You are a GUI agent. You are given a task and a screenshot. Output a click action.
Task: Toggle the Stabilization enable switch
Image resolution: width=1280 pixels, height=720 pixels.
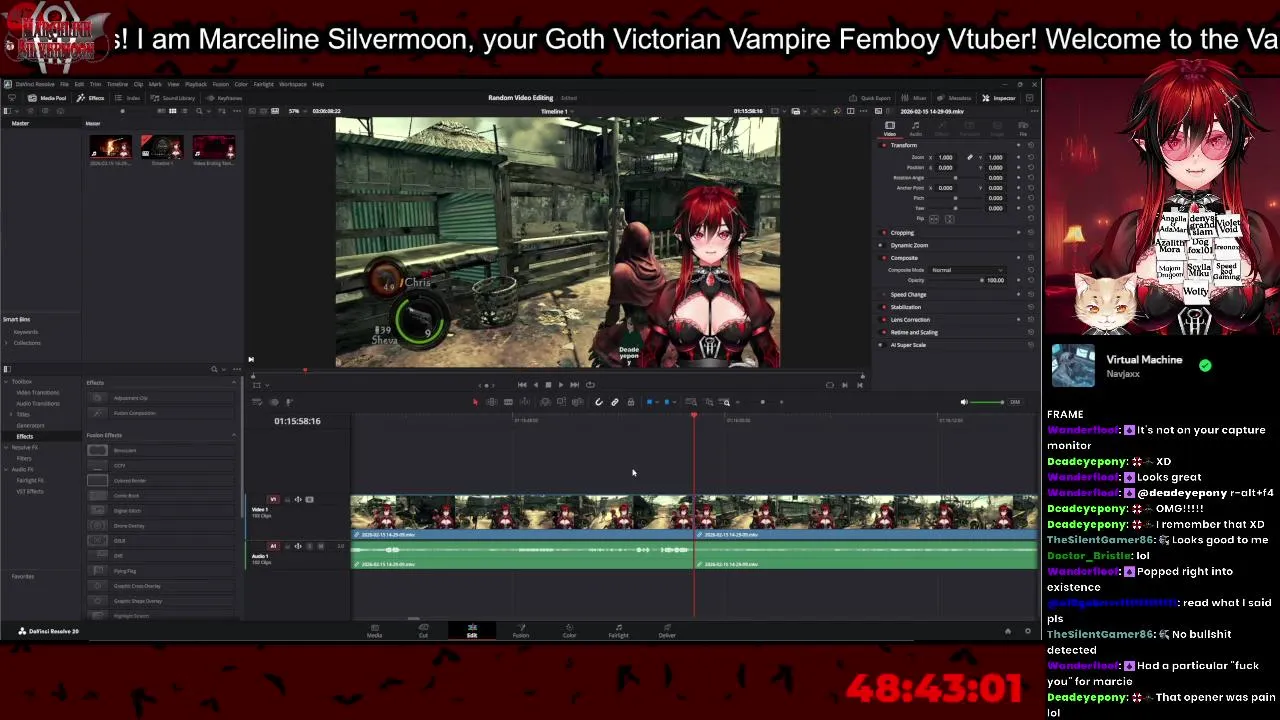coord(883,307)
